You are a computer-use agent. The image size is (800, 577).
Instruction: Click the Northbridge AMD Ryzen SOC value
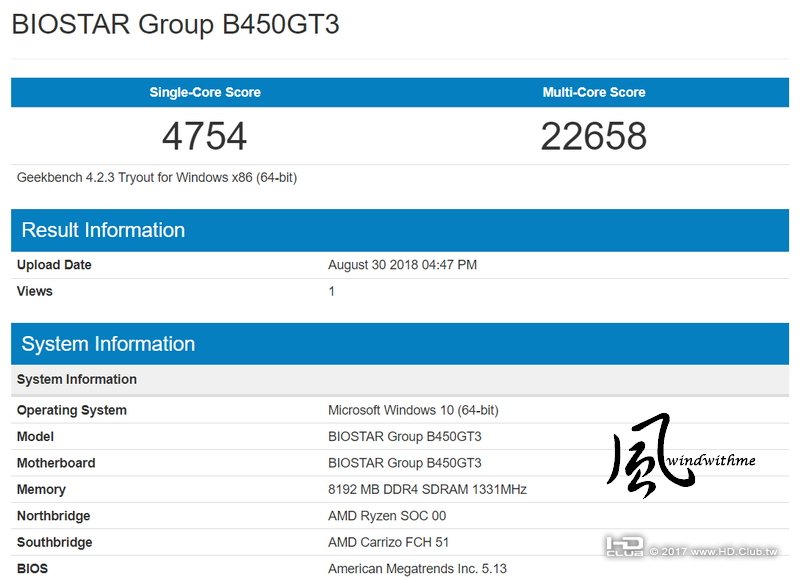pos(387,516)
